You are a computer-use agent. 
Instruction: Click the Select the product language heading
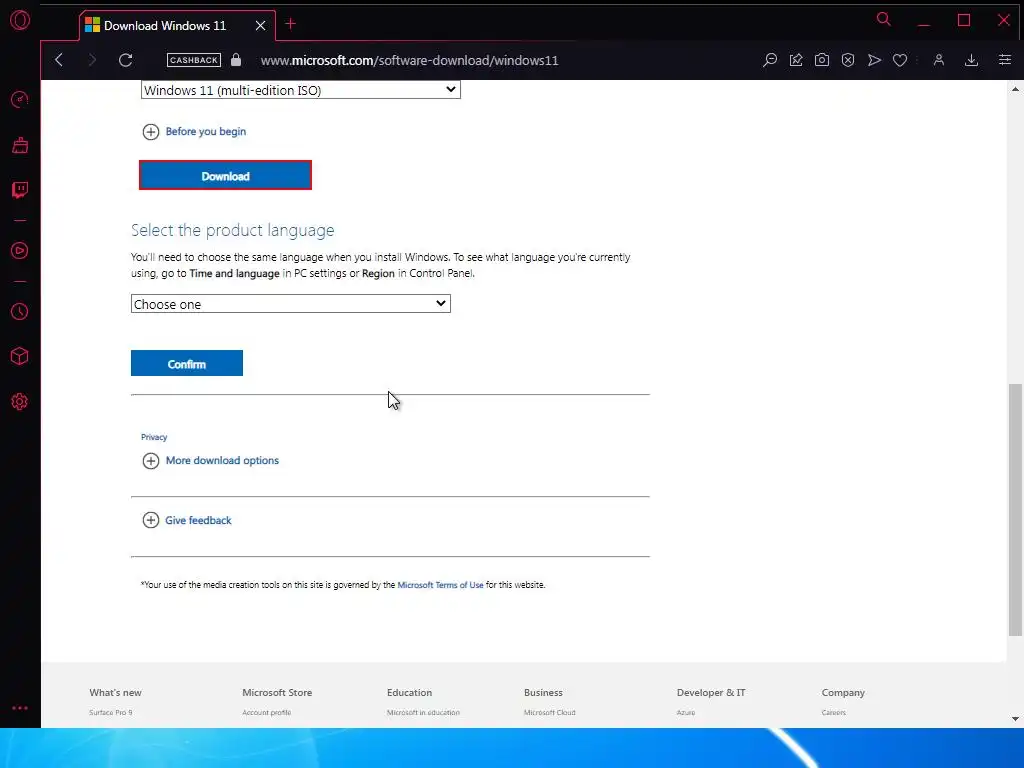[232, 230]
